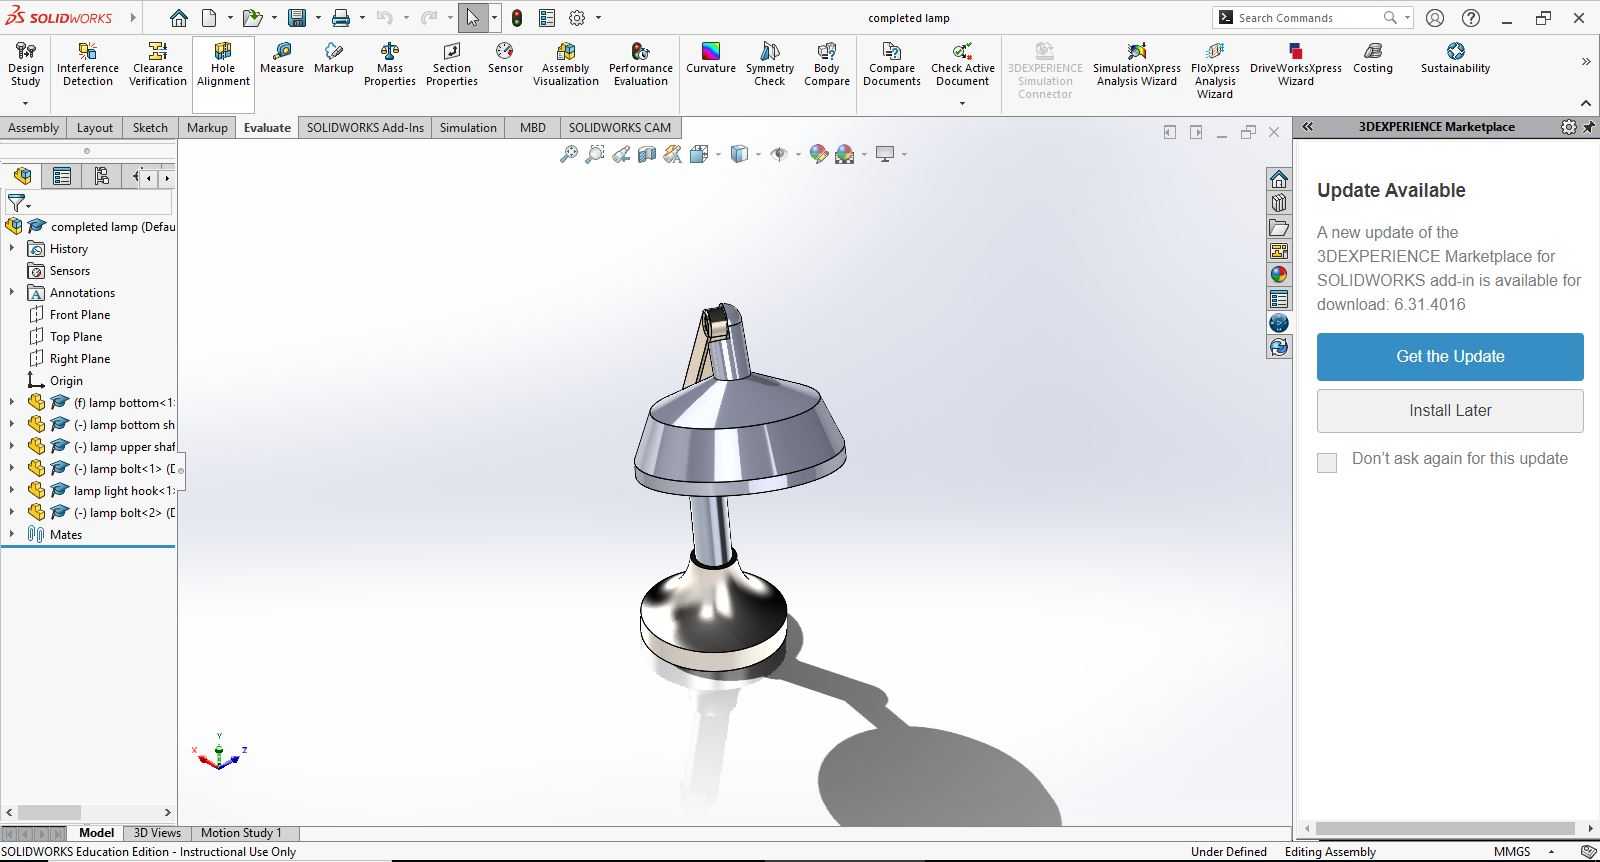
Task: Click the Get the Update button
Action: click(1450, 357)
